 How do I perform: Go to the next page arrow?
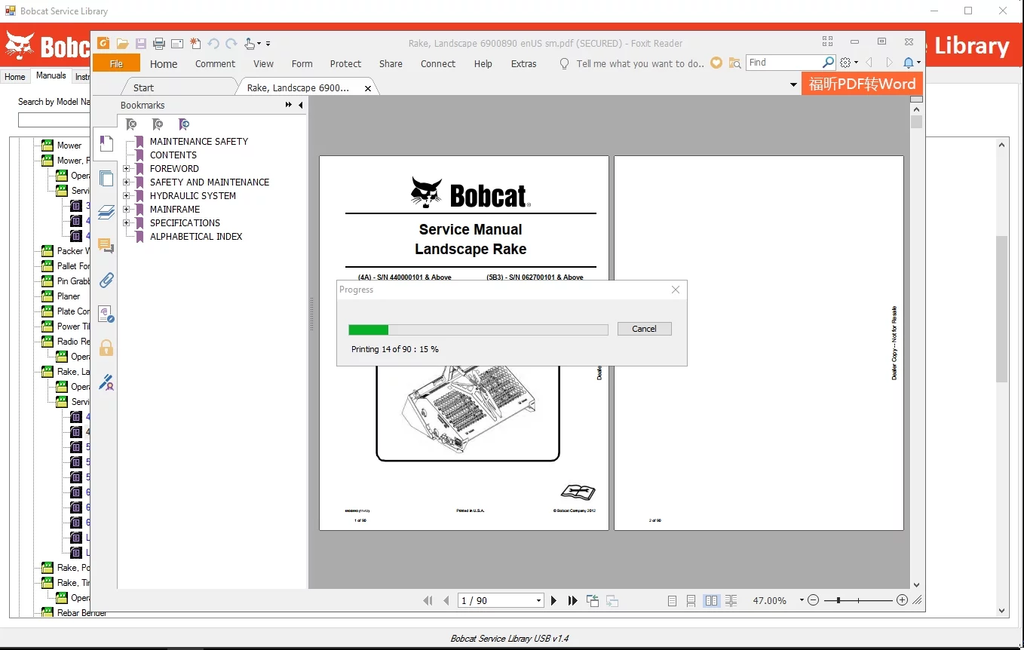pos(554,601)
